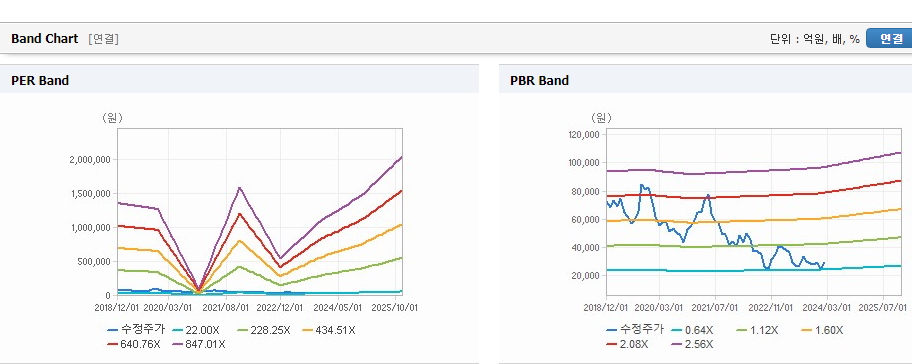Image resolution: width=912 pixels, height=364 pixels.
Task: Click the 20,000 axis label in the PBR chart
Action: coord(586,276)
